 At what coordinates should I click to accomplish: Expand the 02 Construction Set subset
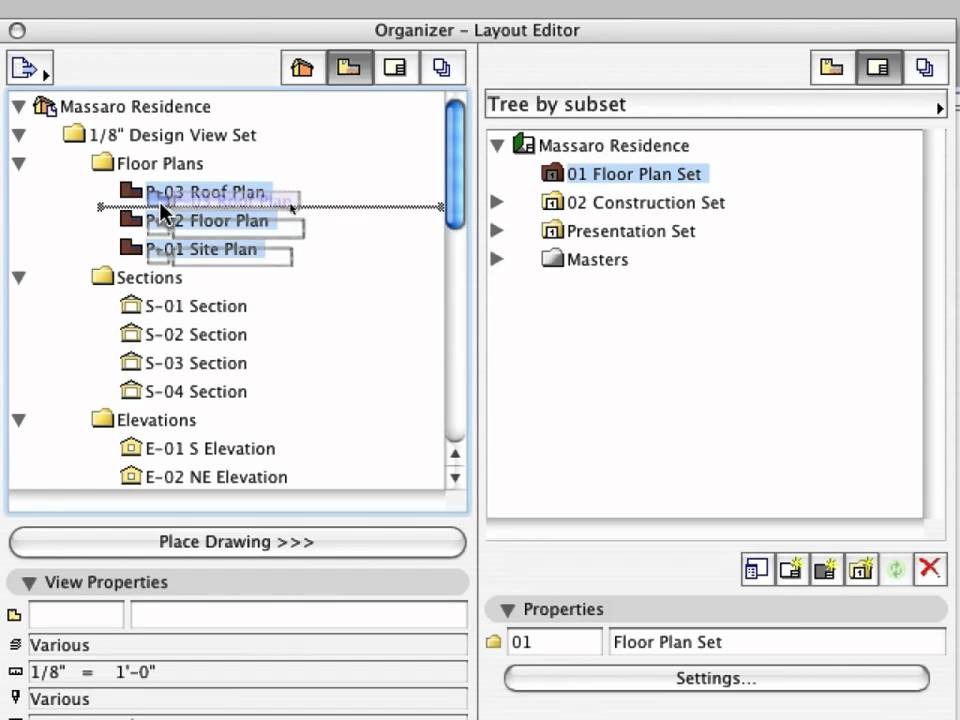[497, 202]
